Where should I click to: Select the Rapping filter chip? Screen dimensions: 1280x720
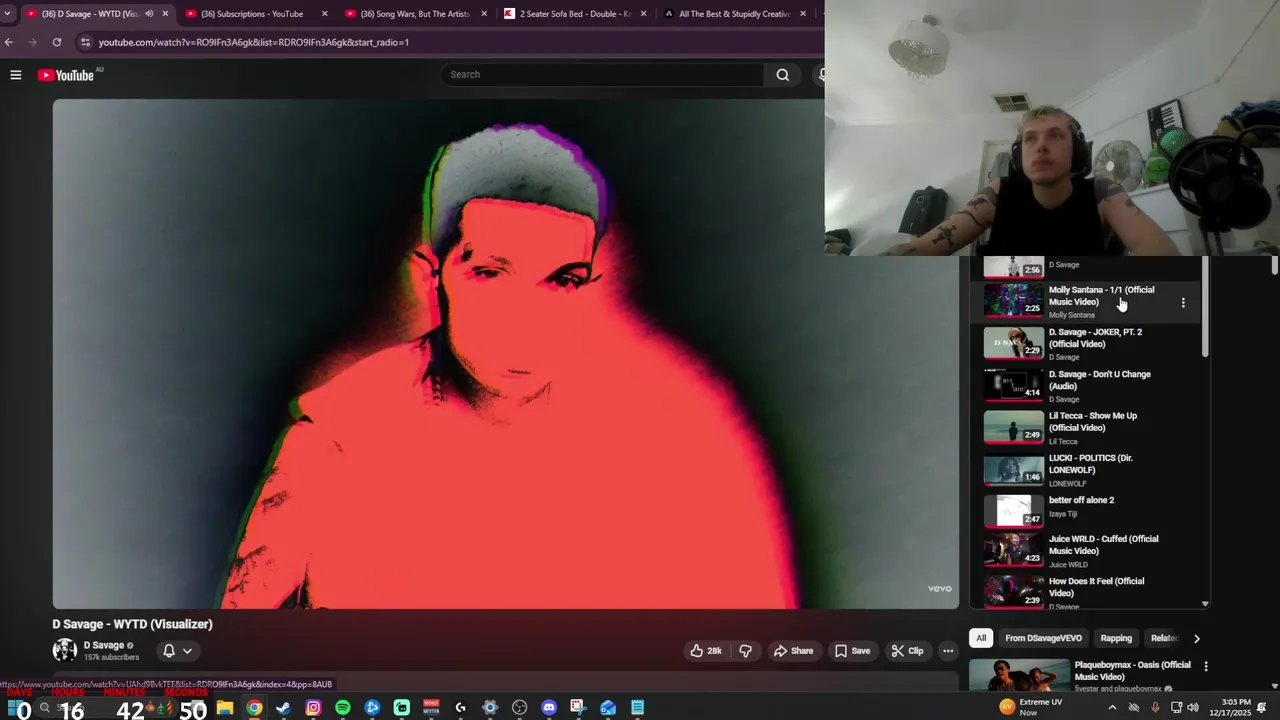[x=1116, y=638]
